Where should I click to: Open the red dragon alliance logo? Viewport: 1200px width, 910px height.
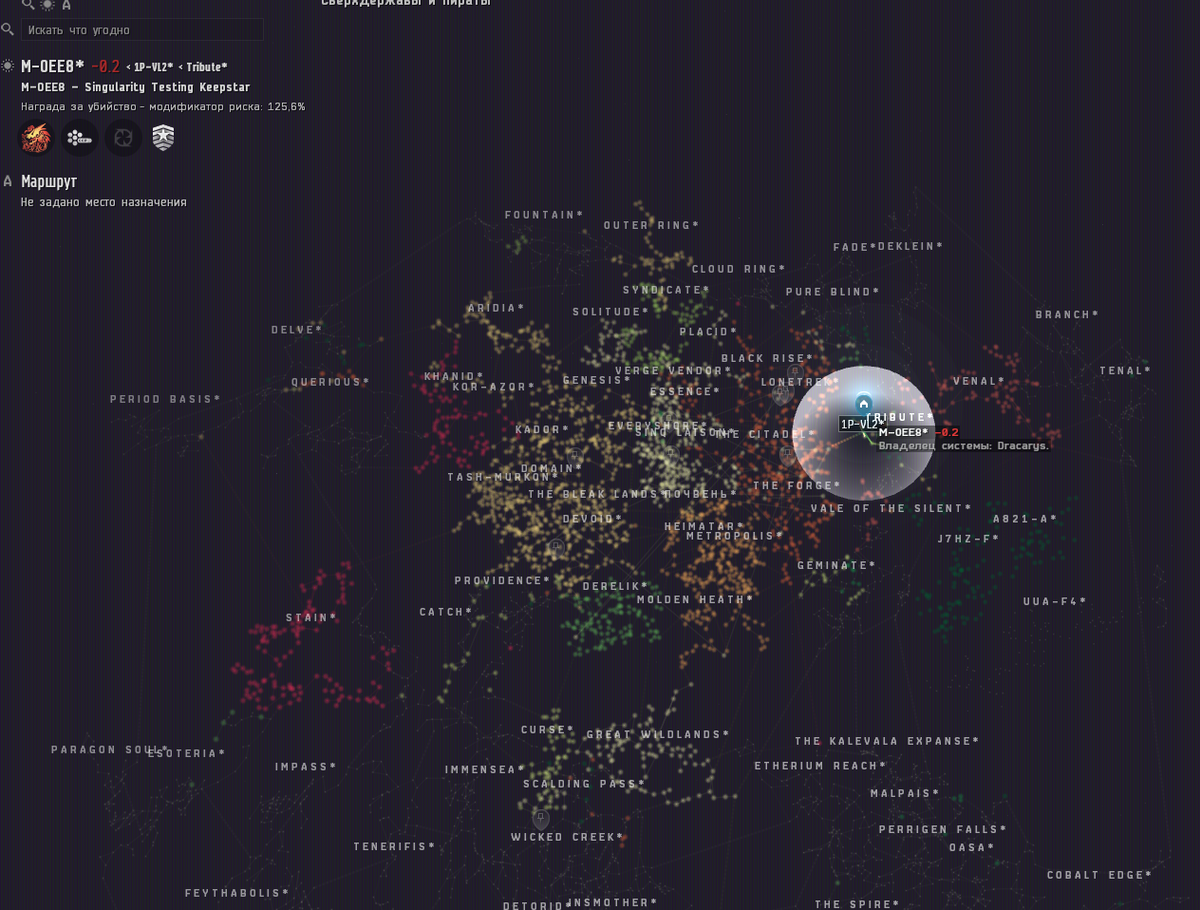point(37,137)
